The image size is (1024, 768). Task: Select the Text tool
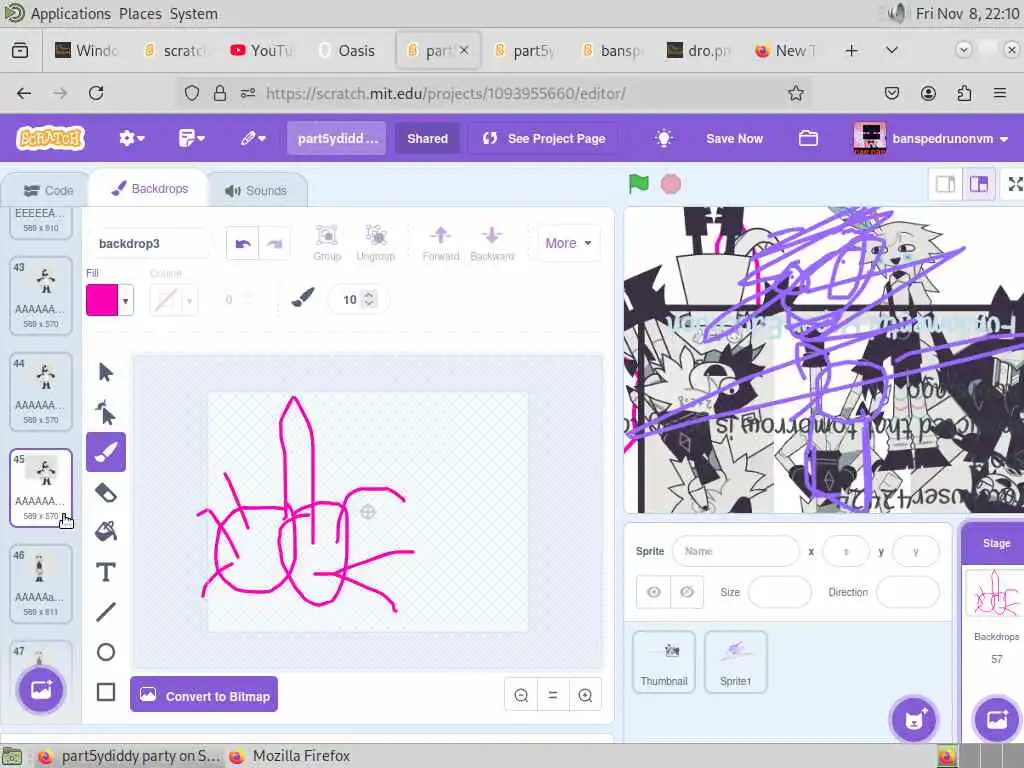106,572
